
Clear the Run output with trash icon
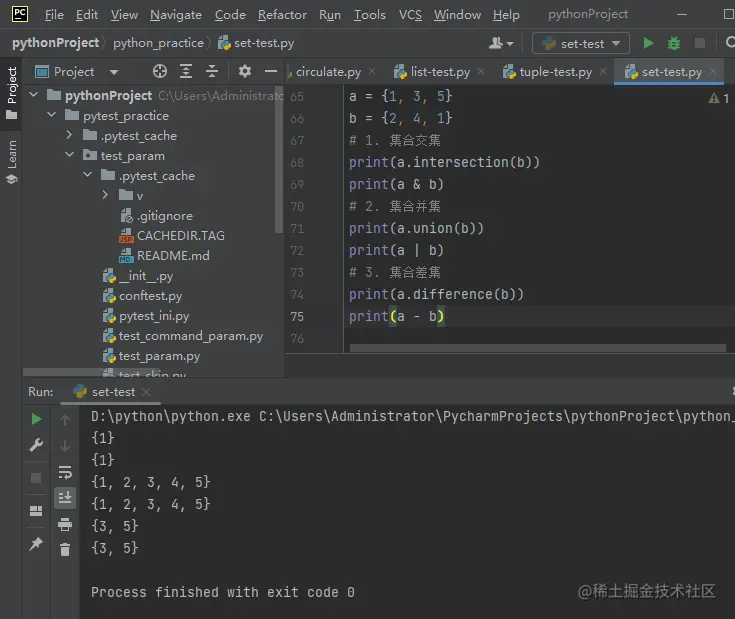(x=65, y=549)
